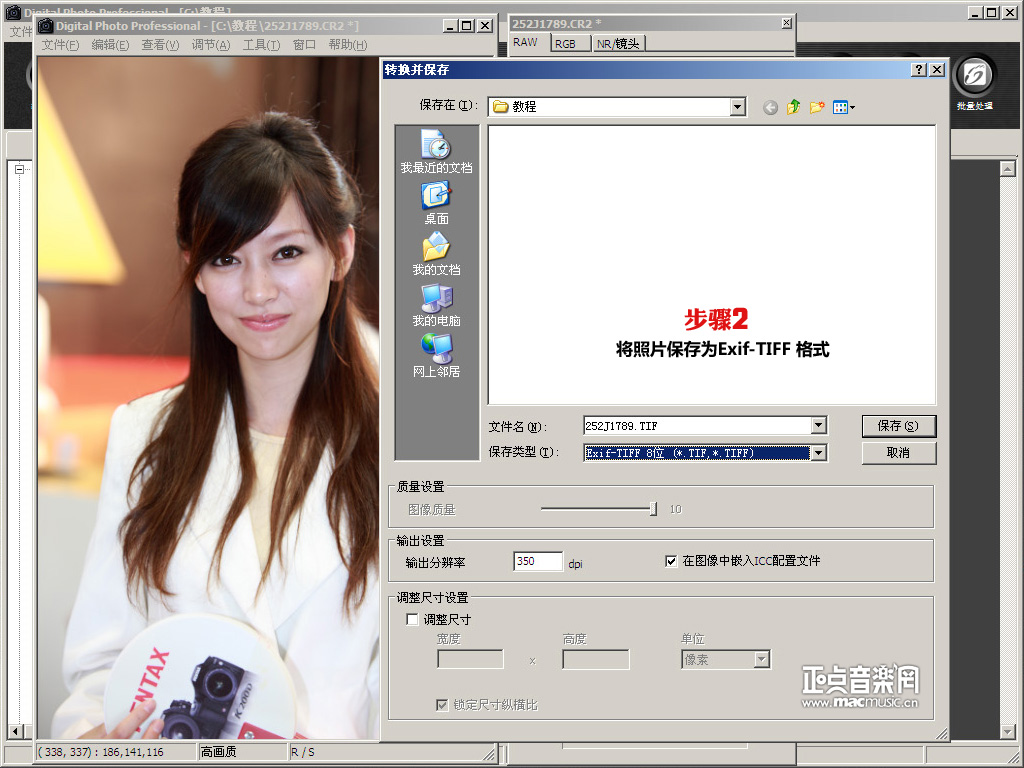Click the Recent Documents shortcut icon
Image resolution: width=1024 pixels, height=768 pixels.
(x=436, y=145)
